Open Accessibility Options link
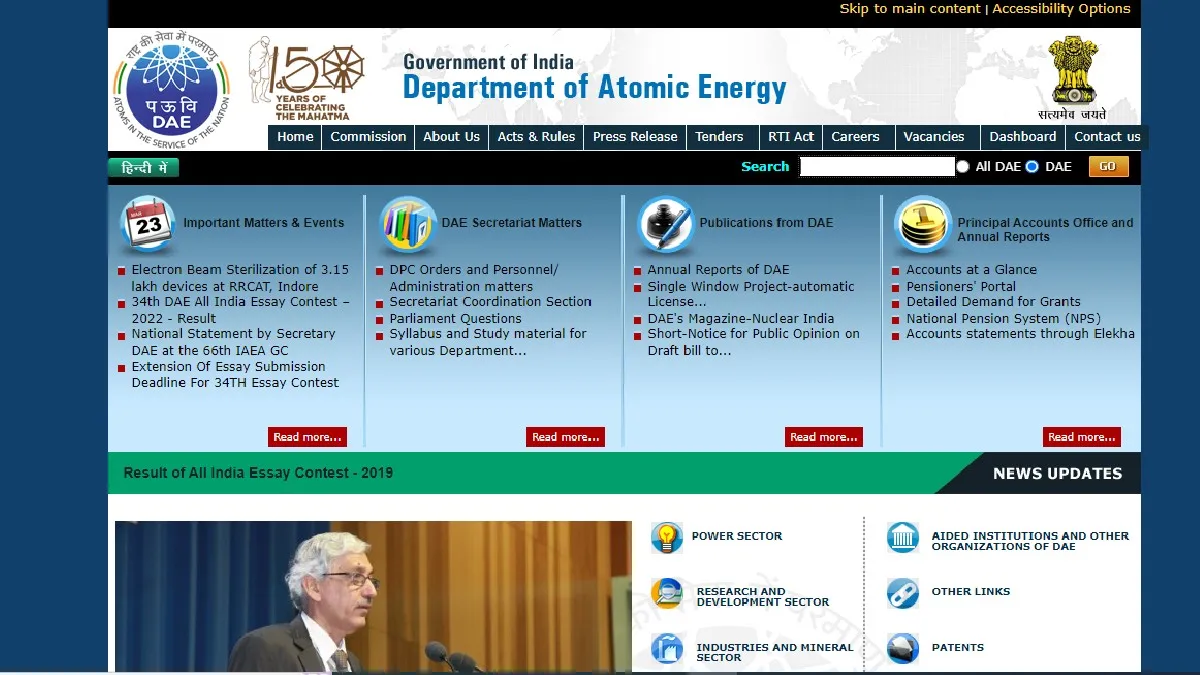 tap(1061, 9)
